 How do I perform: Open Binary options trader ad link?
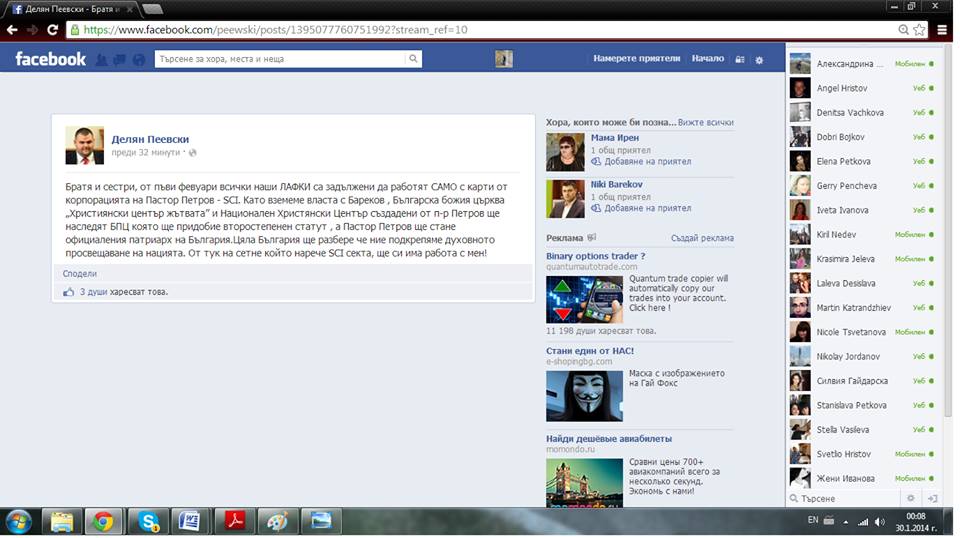click(596, 256)
